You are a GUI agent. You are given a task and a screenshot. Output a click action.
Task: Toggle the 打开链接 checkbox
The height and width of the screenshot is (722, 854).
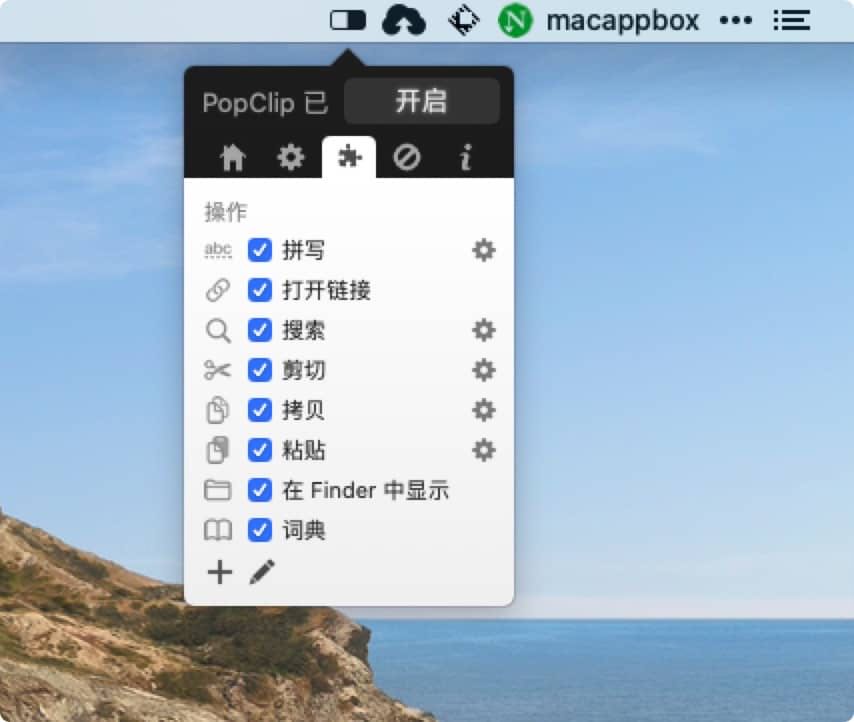click(260, 290)
